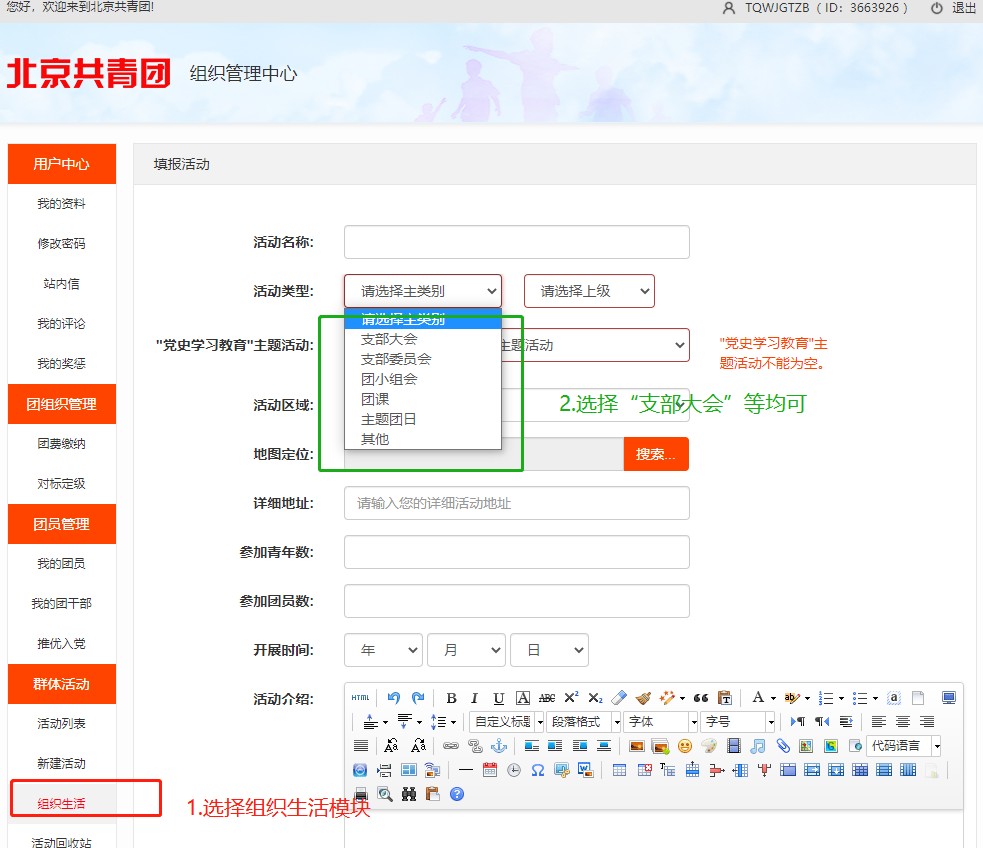Click the horizontal rule line icon
Image resolution: width=983 pixels, height=848 pixels.
click(466, 770)
